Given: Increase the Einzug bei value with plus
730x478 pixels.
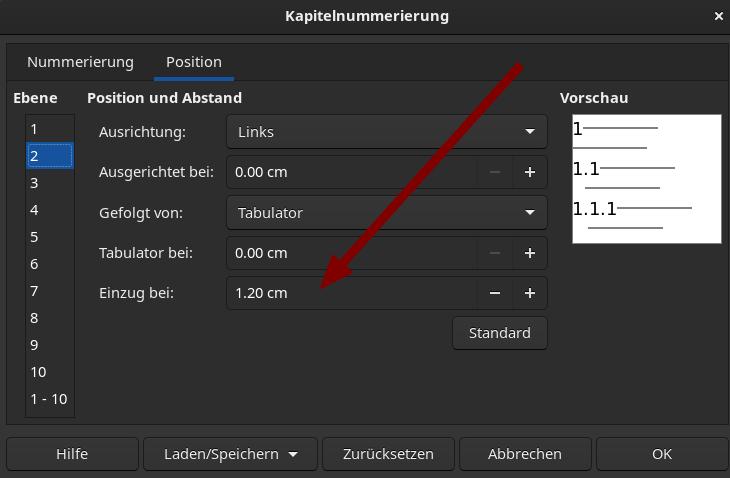Looking at the screenshot, I should click(530, 293).
